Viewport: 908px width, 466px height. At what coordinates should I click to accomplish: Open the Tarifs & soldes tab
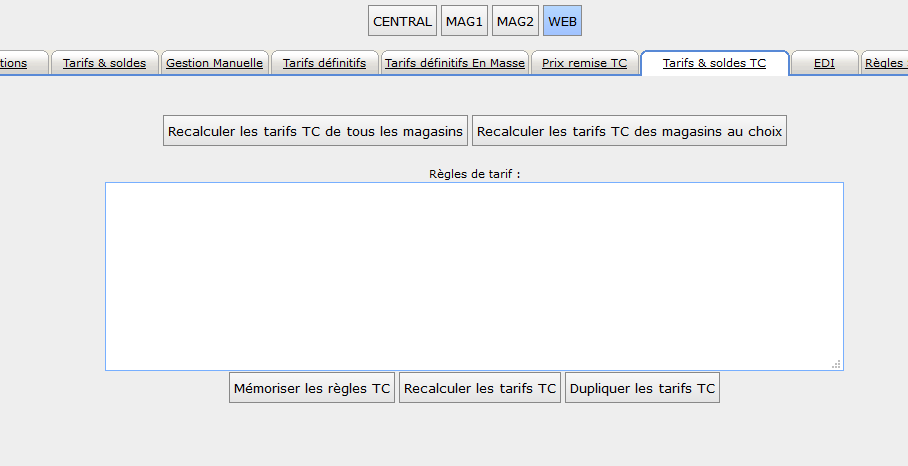click(104, 63)
